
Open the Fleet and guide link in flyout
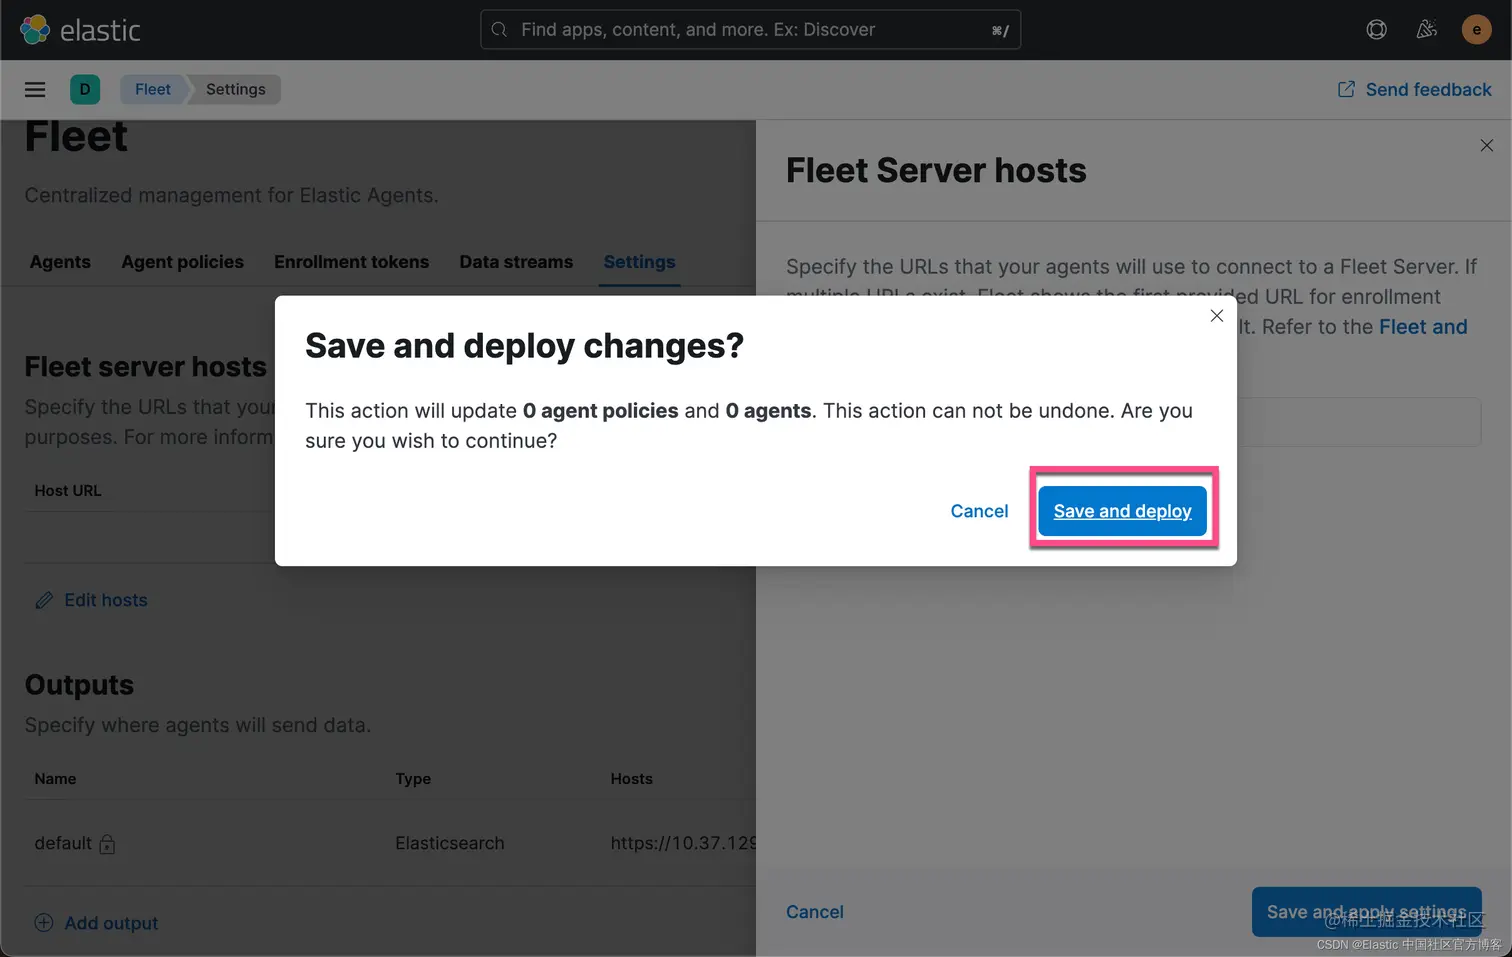[x=1423, y=327]
